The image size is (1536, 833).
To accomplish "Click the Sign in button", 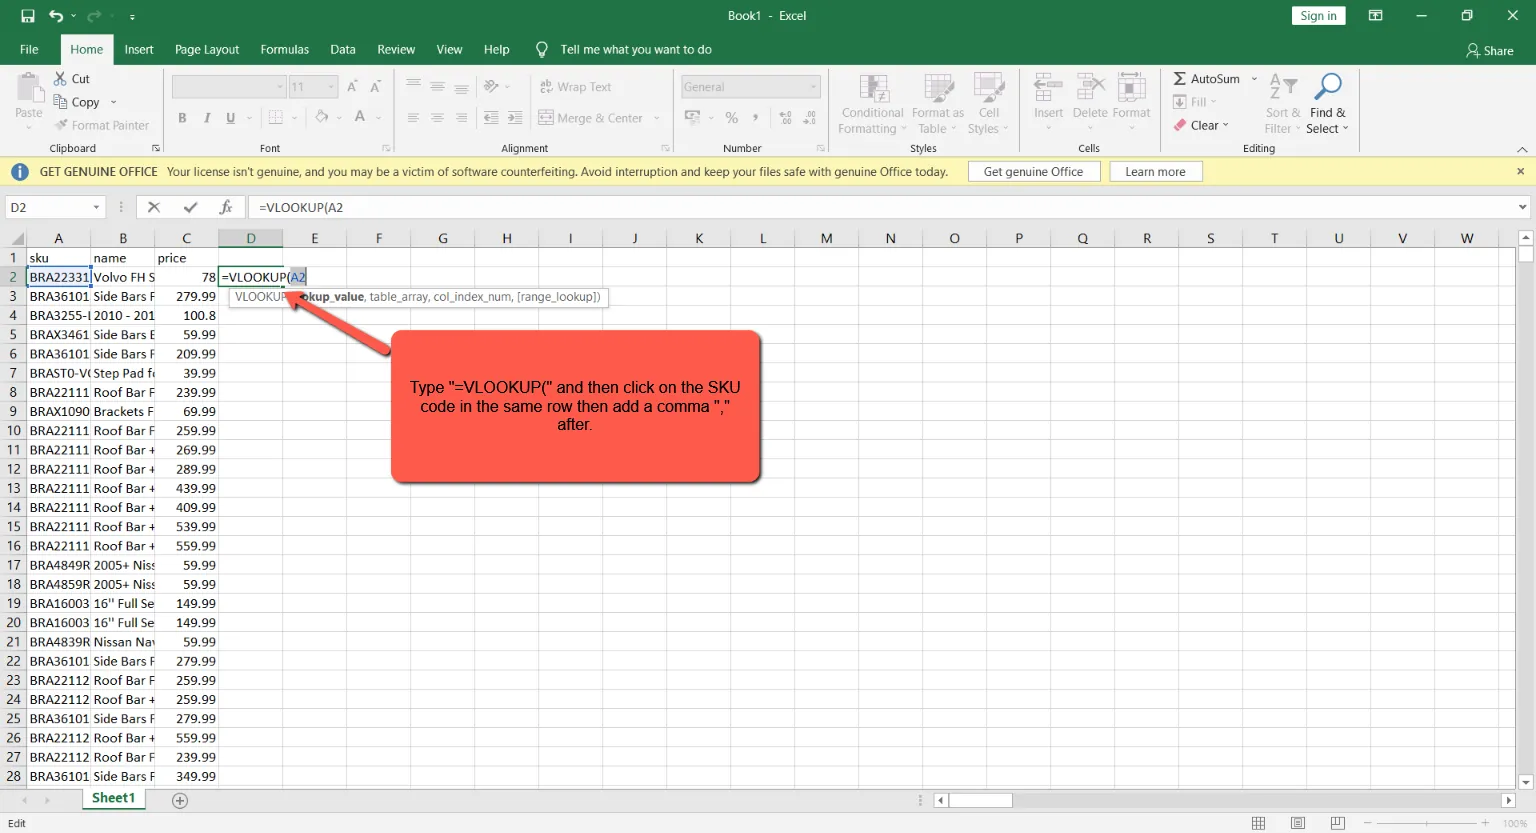I will 1319,16.
